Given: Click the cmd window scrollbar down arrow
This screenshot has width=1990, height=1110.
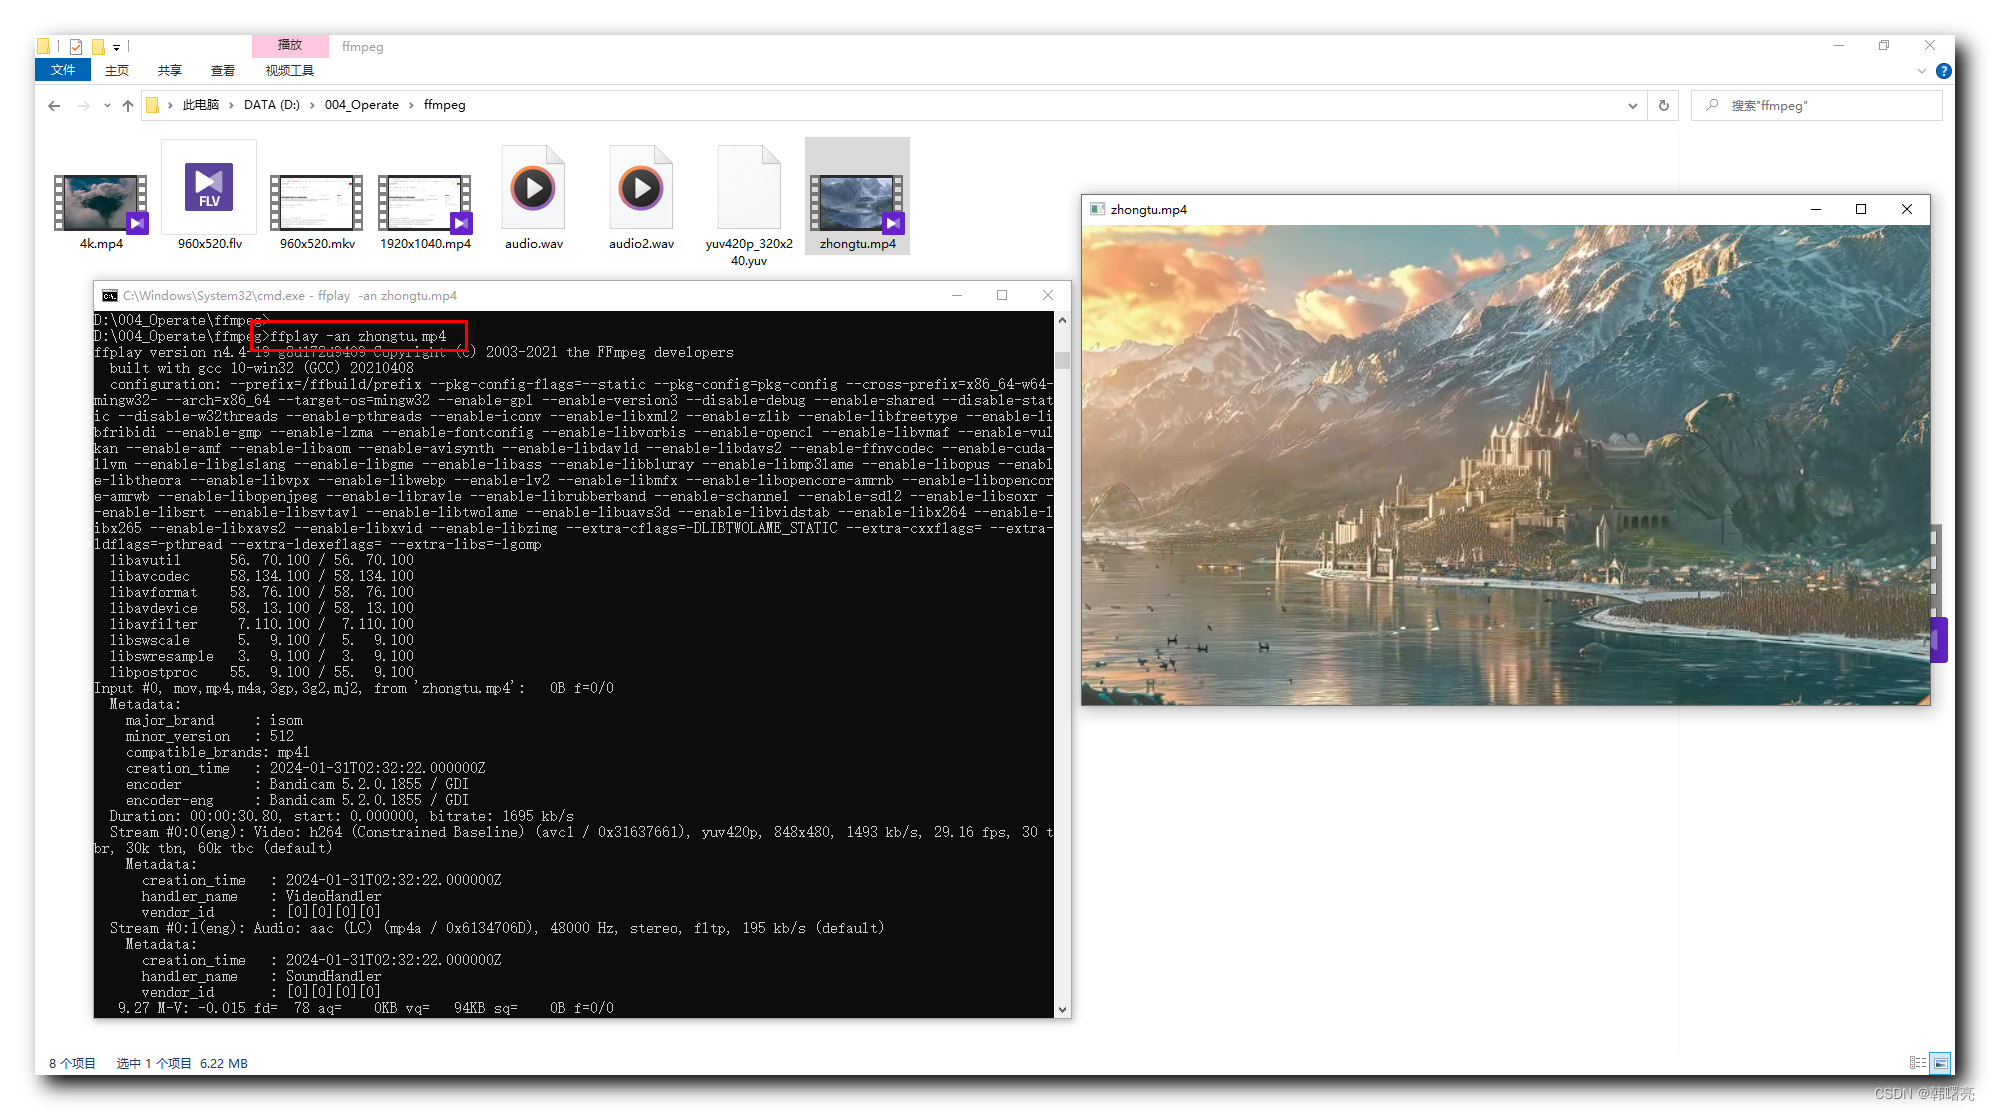Looking at the screenshot, I should coord(1062,1009).
